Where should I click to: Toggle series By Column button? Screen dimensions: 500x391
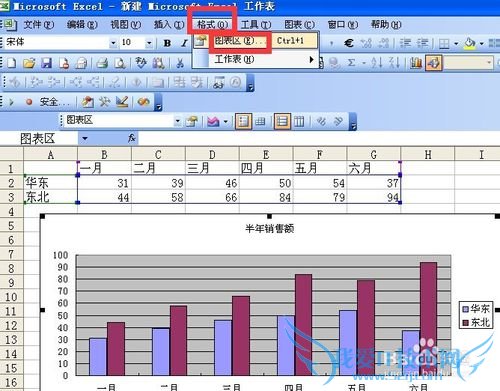tap(299, 121)
